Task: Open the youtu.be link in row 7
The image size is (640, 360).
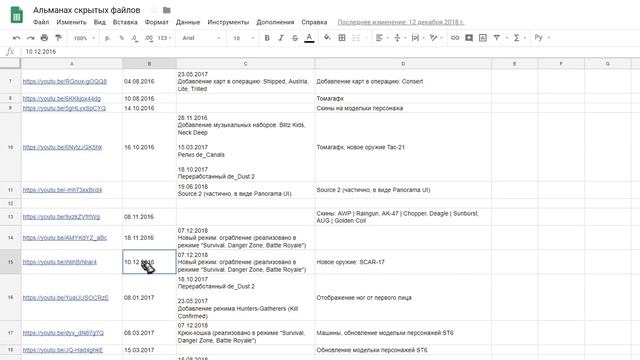Action: click(x=64, y=82)
